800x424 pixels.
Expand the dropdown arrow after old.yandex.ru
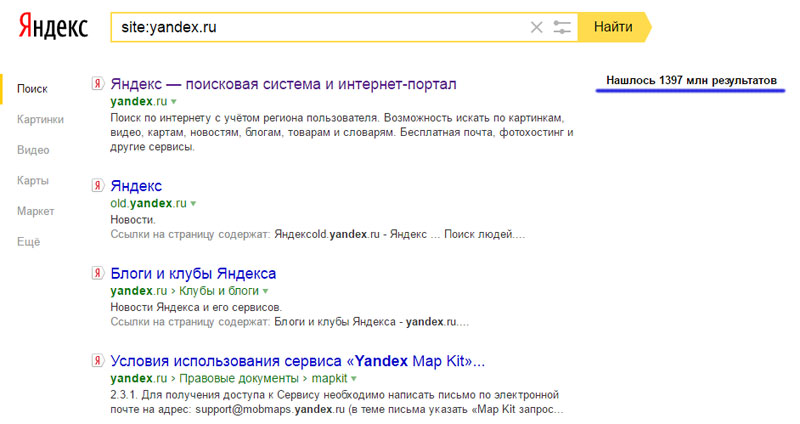(193, 204)
